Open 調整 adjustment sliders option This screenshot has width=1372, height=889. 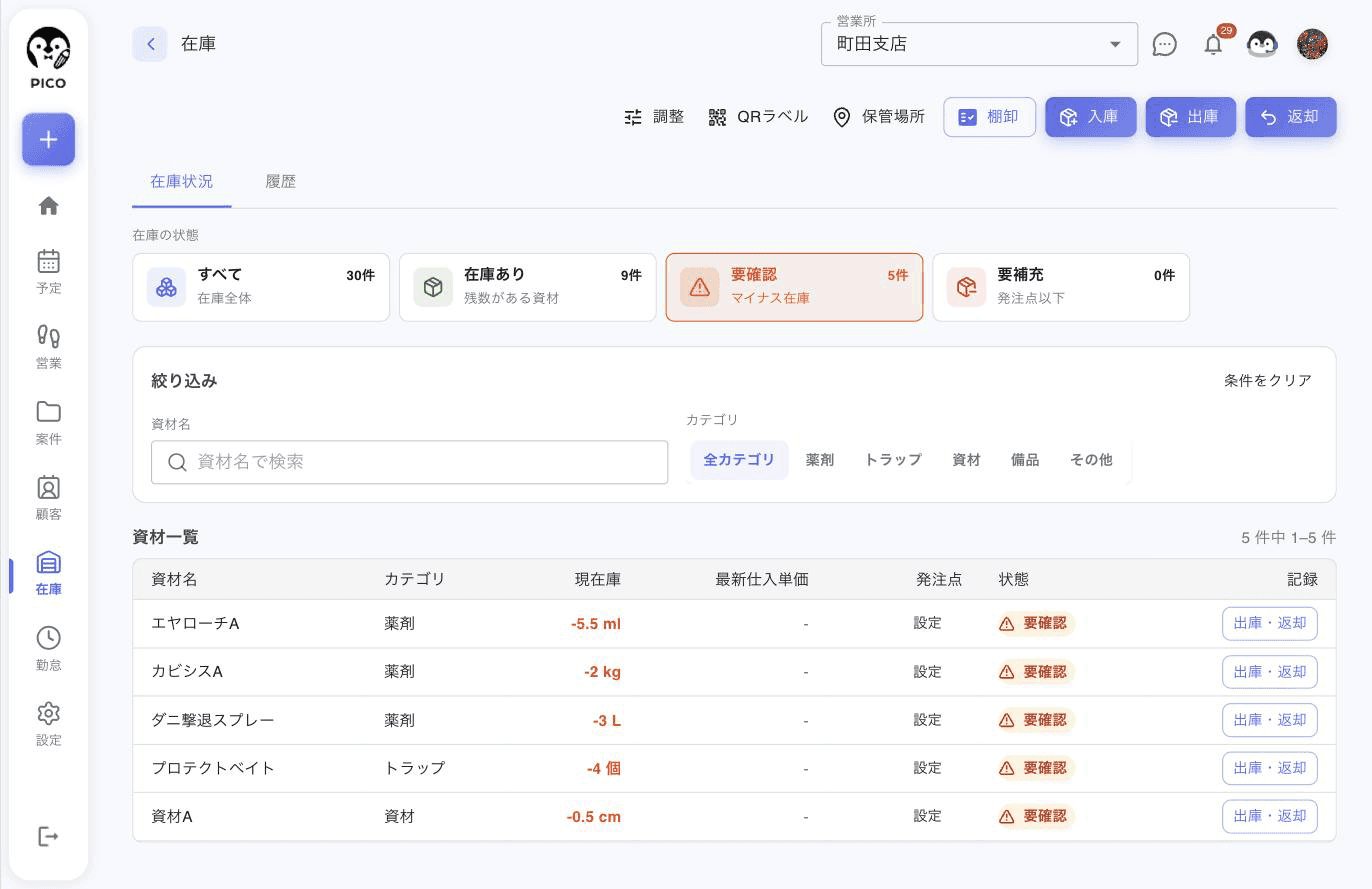point(654,117)
